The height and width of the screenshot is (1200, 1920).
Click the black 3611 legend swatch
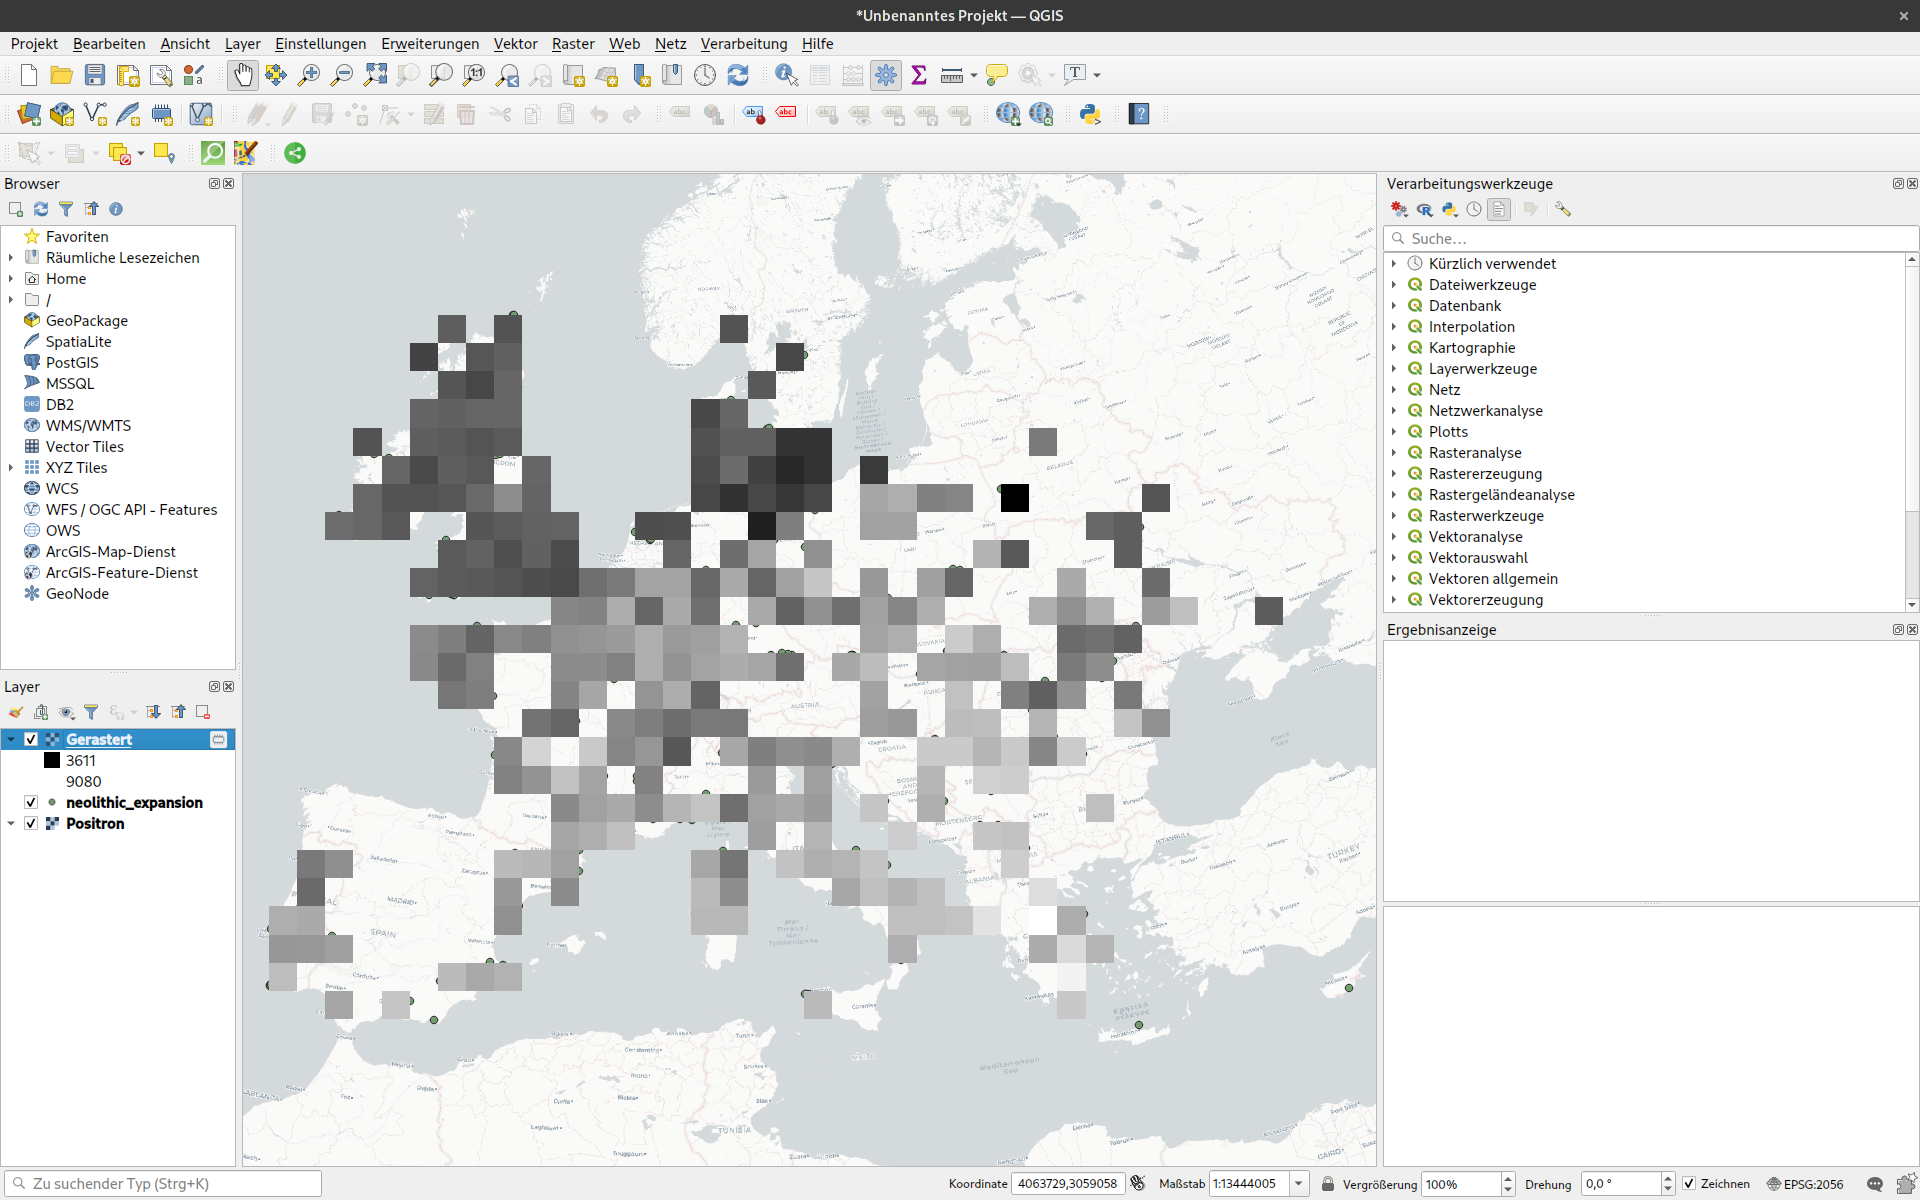pyautogui.click(x=52, y=761)
